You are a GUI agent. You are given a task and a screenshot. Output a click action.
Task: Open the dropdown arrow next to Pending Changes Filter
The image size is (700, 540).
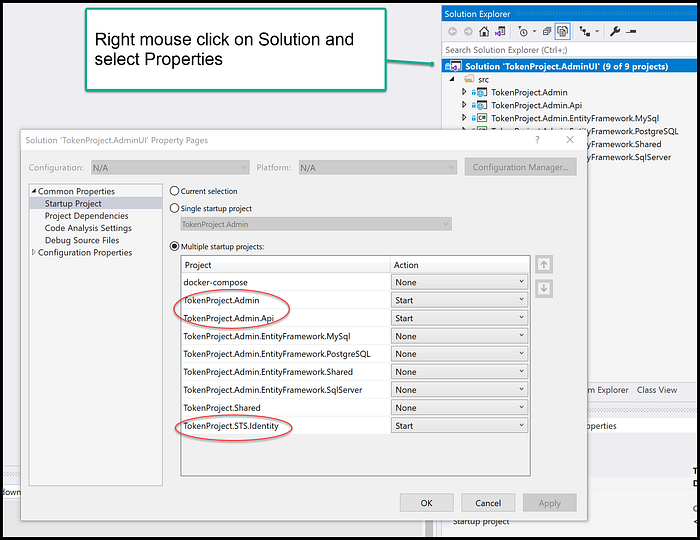(x=534, y=32)
